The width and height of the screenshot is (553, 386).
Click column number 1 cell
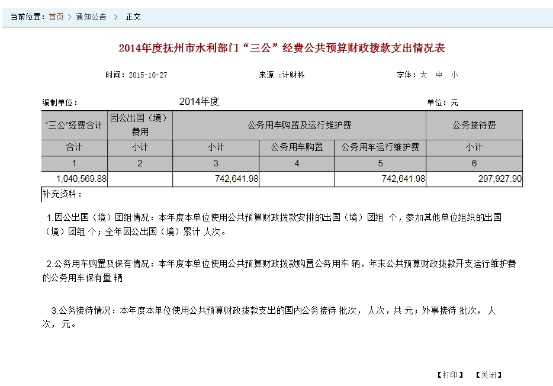[74, 164]
